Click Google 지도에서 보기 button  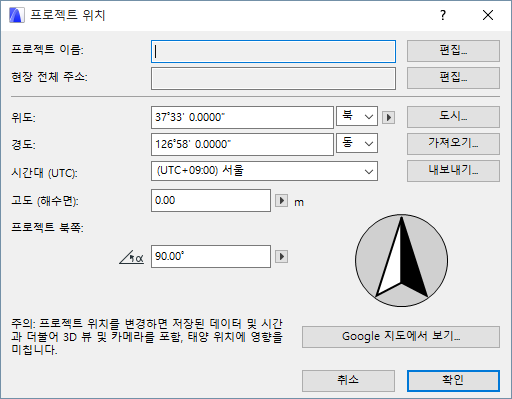point(401,337)
